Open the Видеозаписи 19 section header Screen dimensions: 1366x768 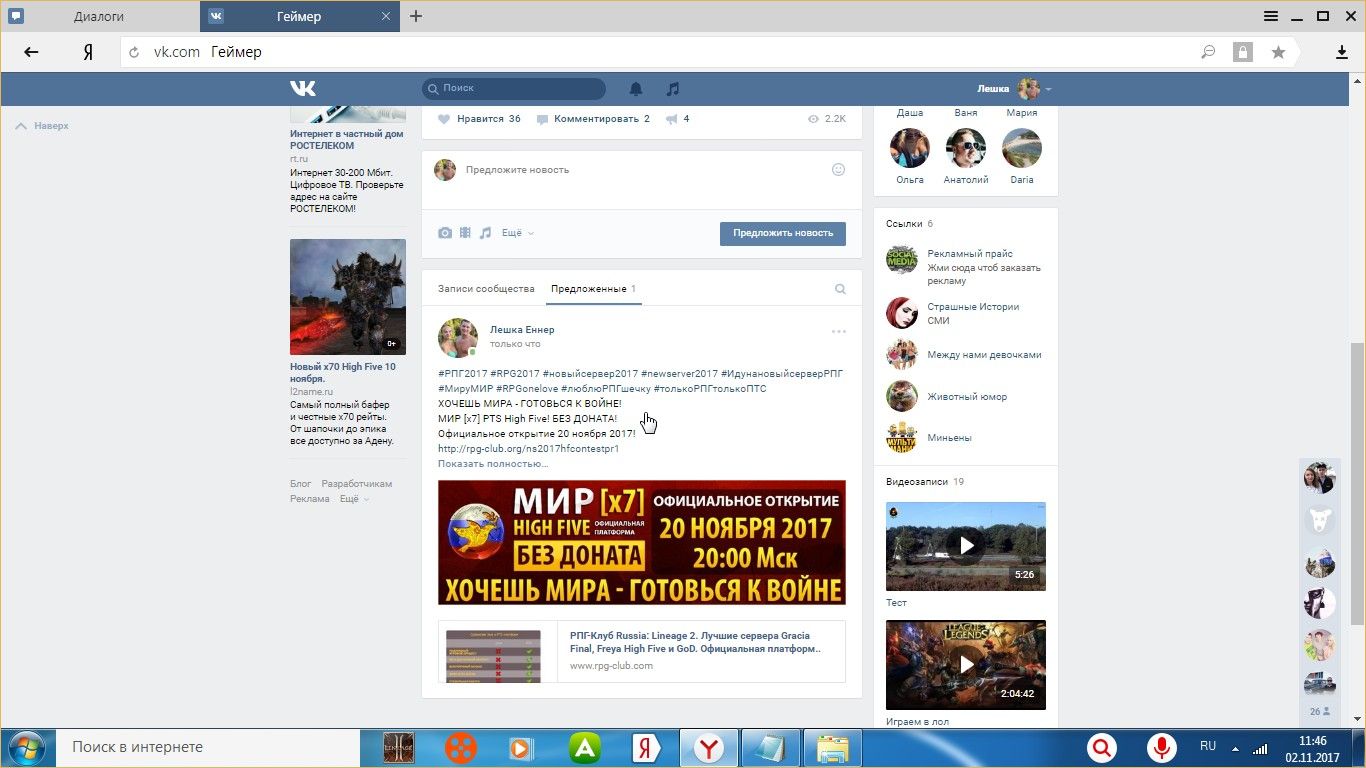925,482
